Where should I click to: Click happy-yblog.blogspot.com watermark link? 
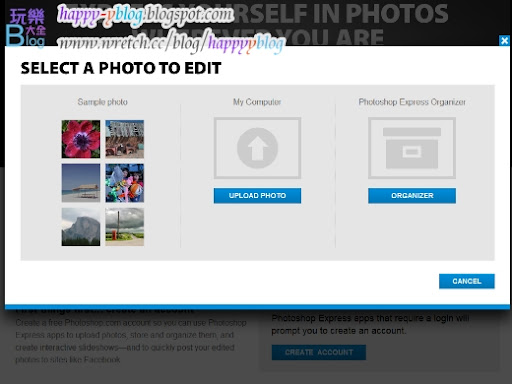[145, 15]
